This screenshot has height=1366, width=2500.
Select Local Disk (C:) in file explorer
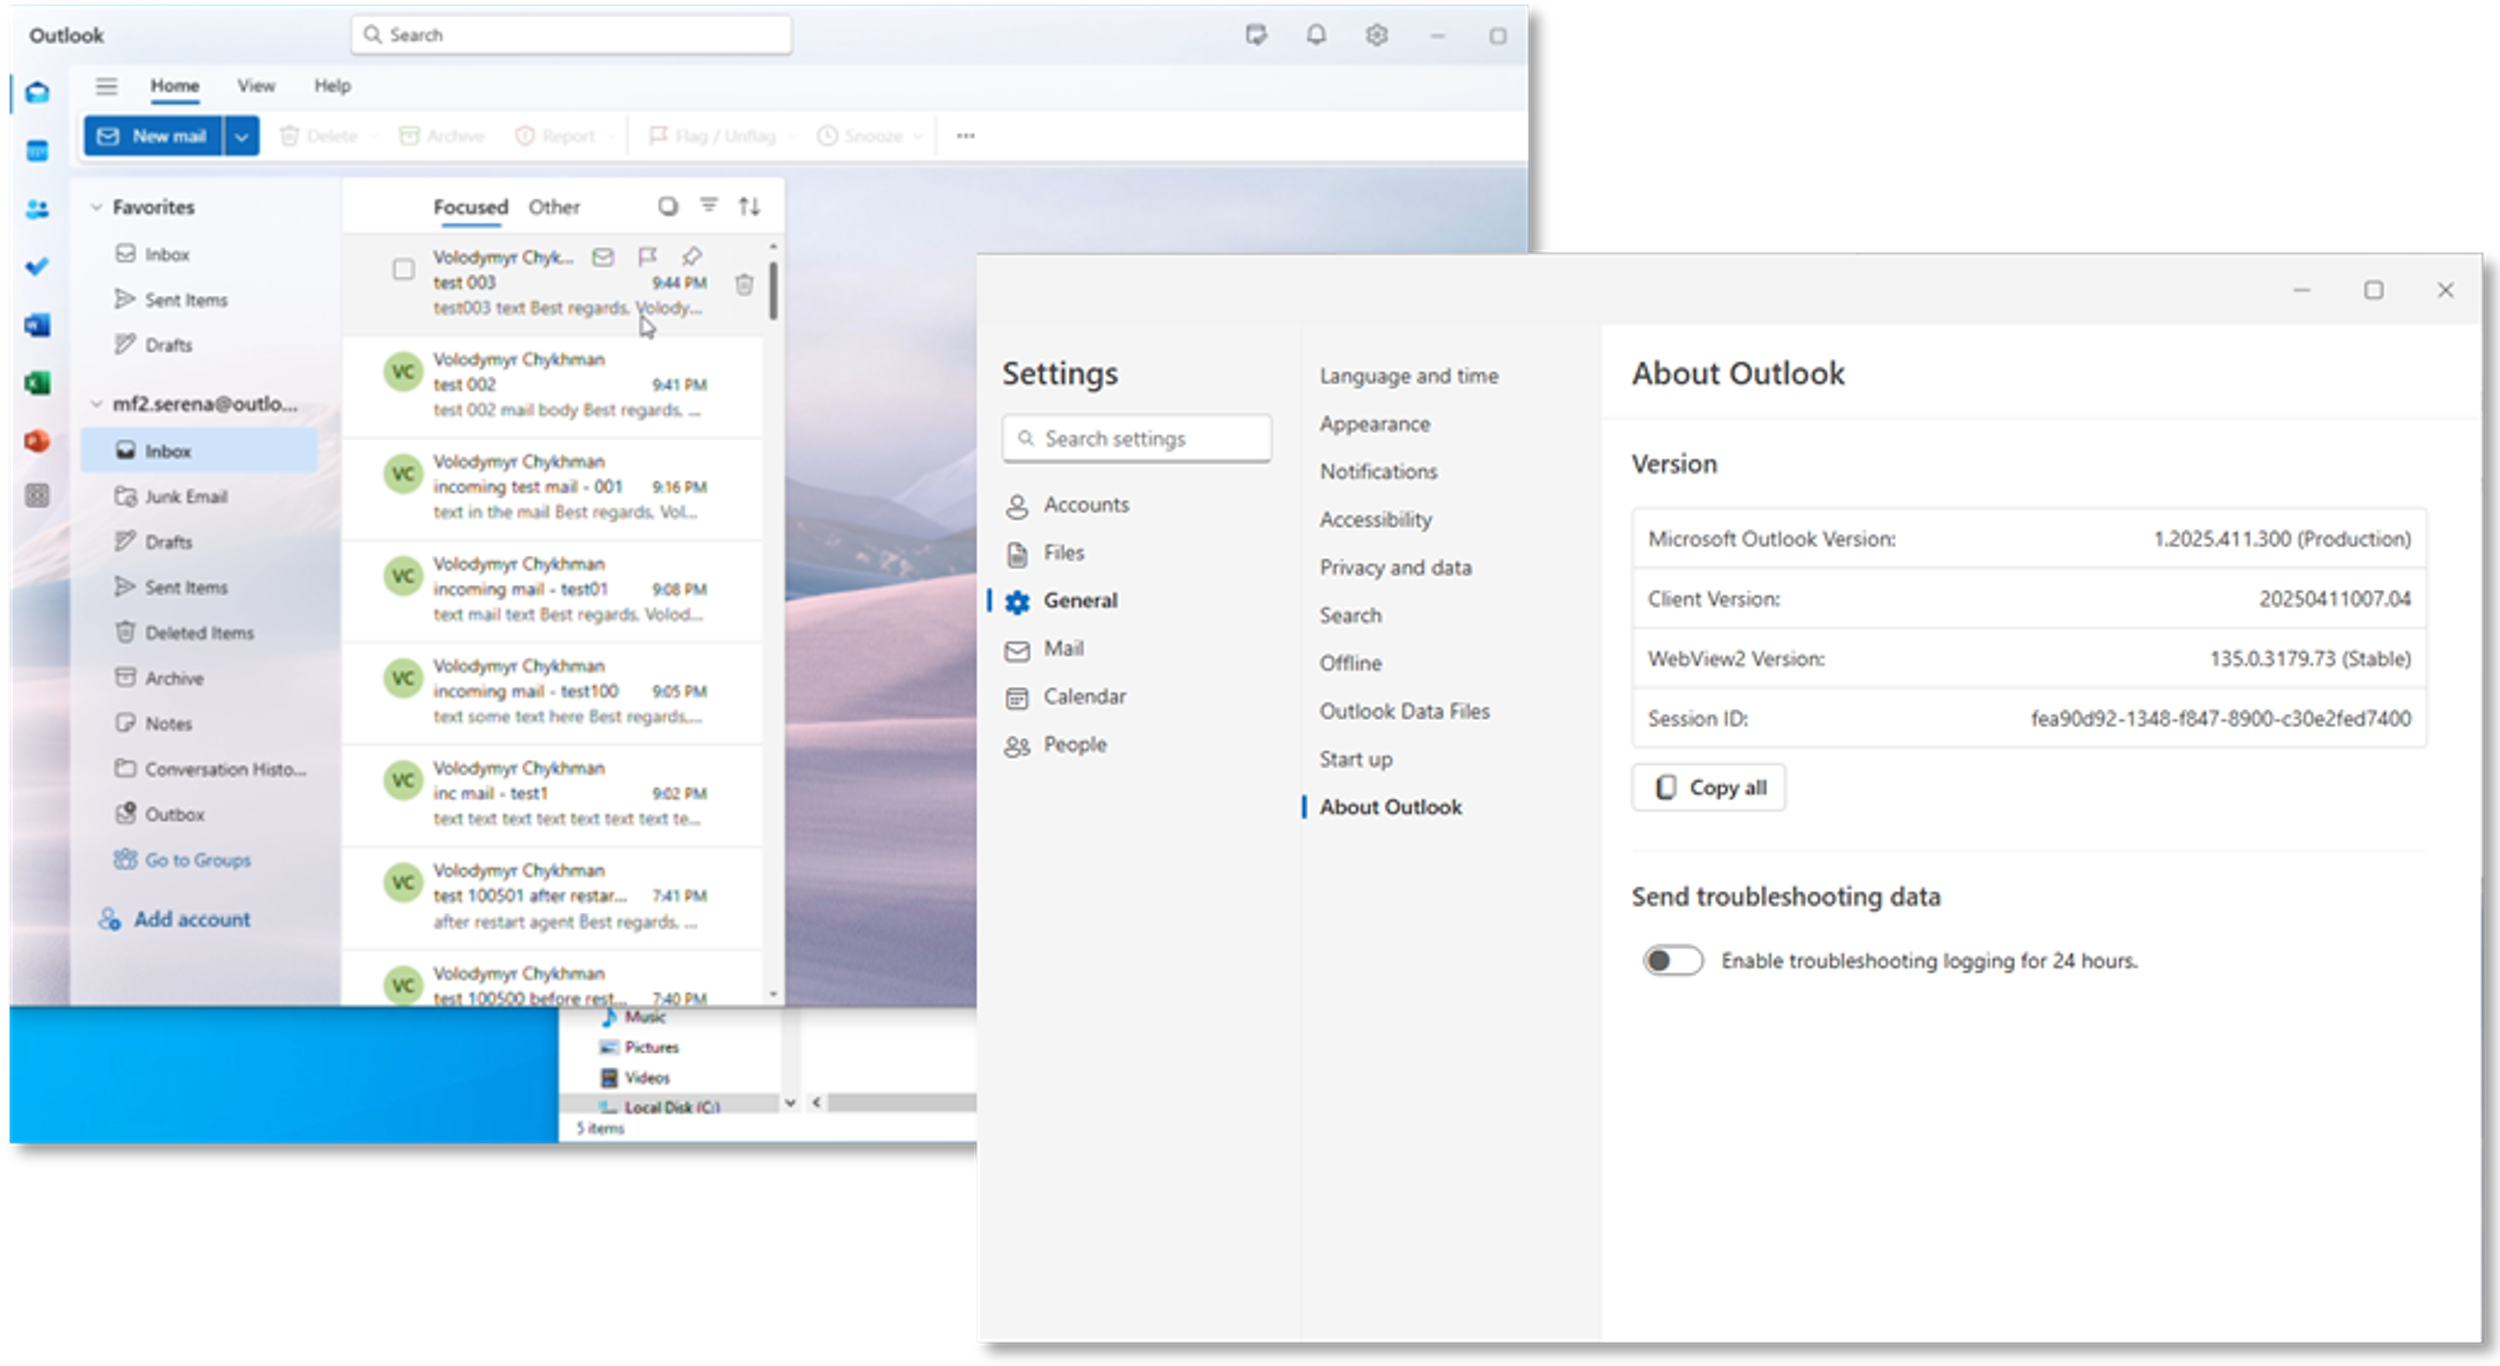point(660,1106)
